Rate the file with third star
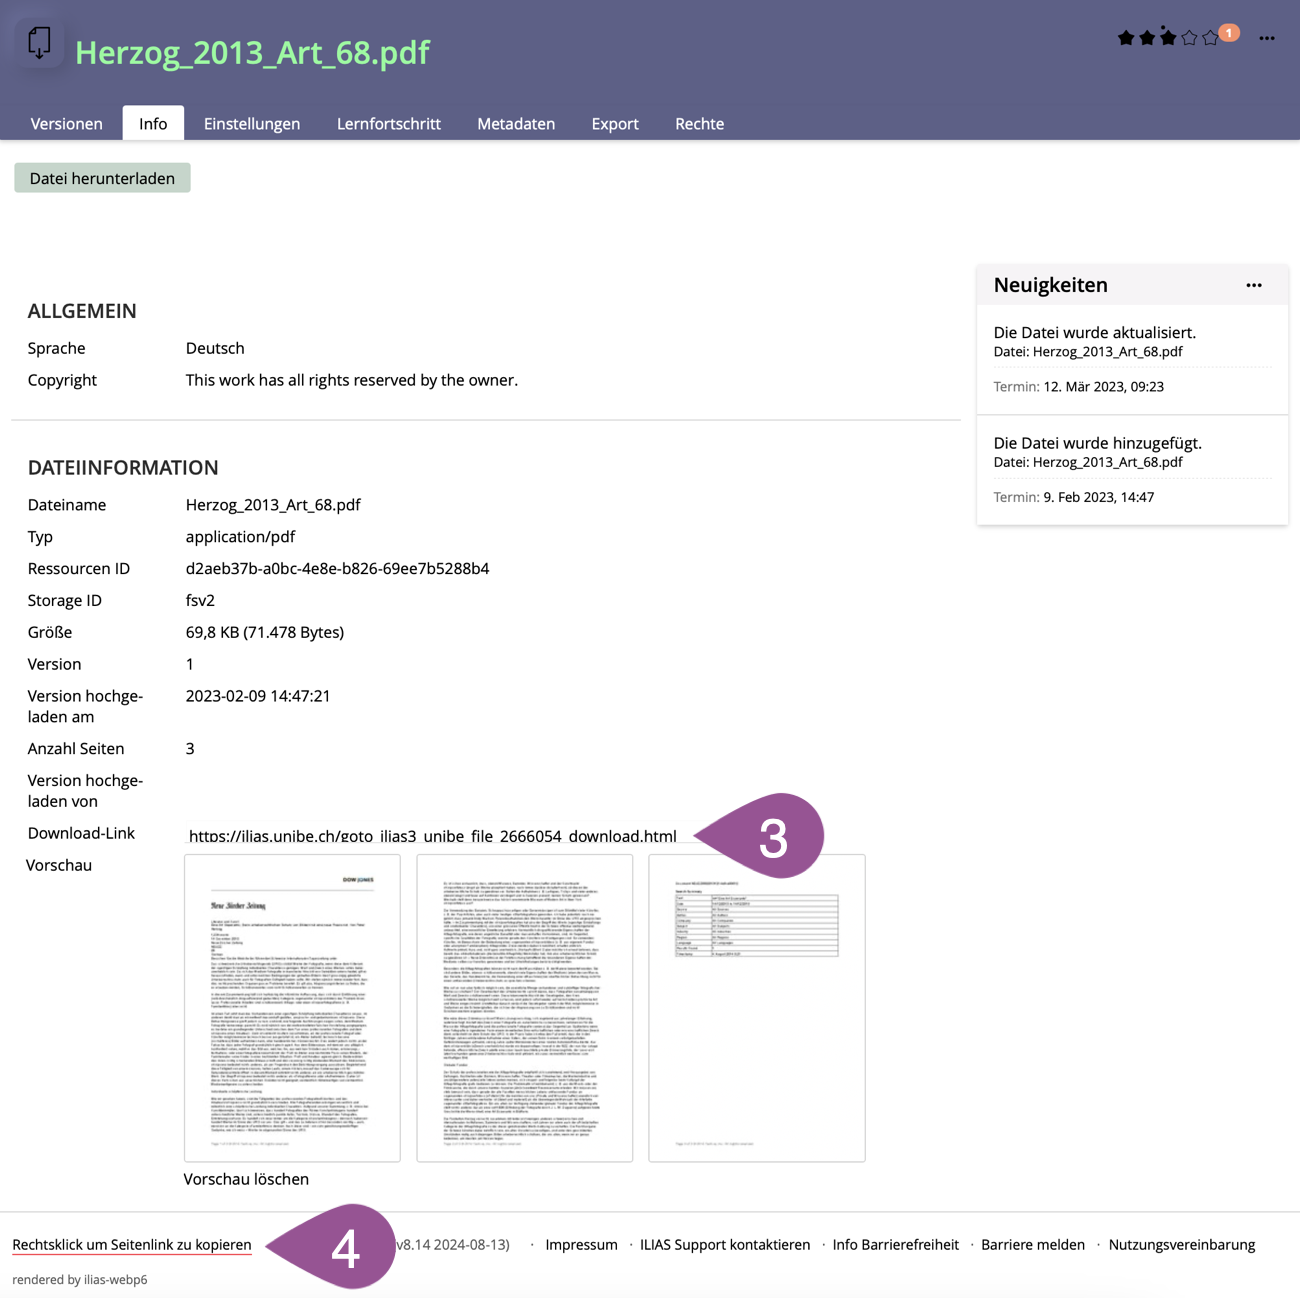Screen dimensions: 1300x1300 (x=1168, y=38)
